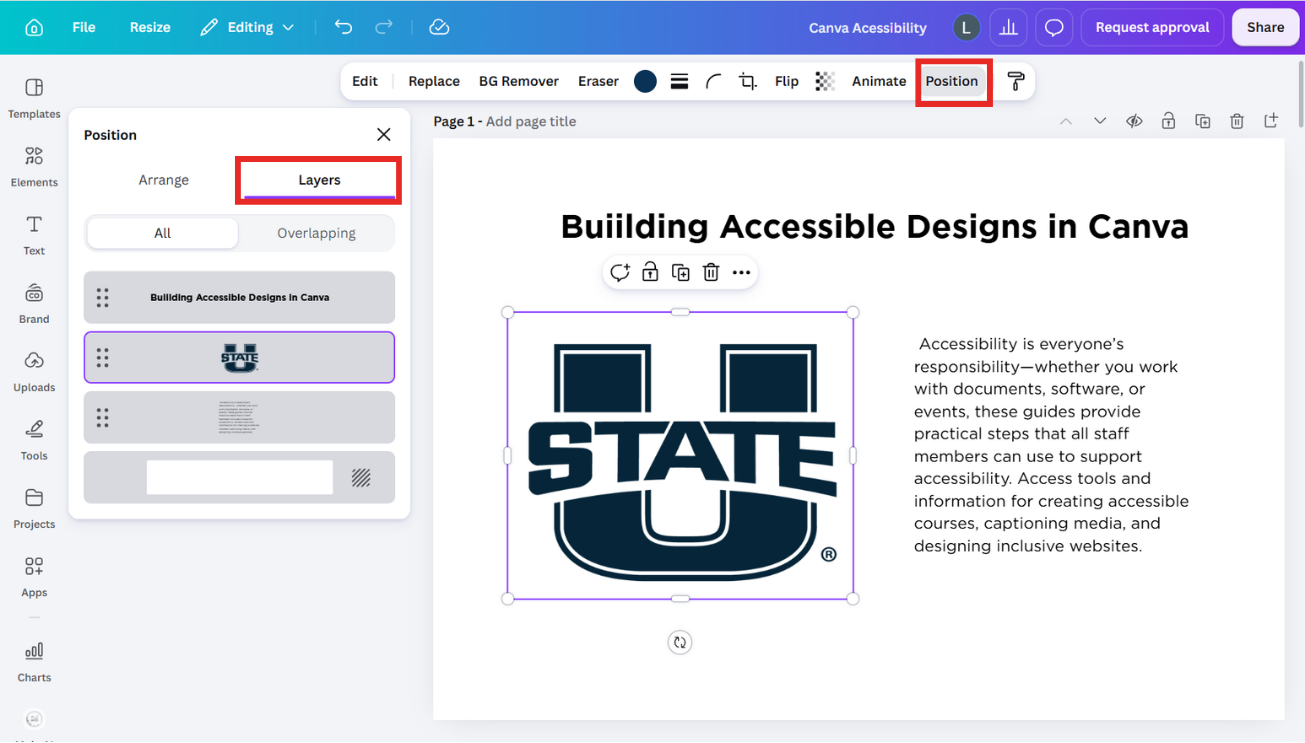Screen dimensions: 1305x743
Task: Duplicate image in floating toolbar
Action: click(x=681, y=272)
